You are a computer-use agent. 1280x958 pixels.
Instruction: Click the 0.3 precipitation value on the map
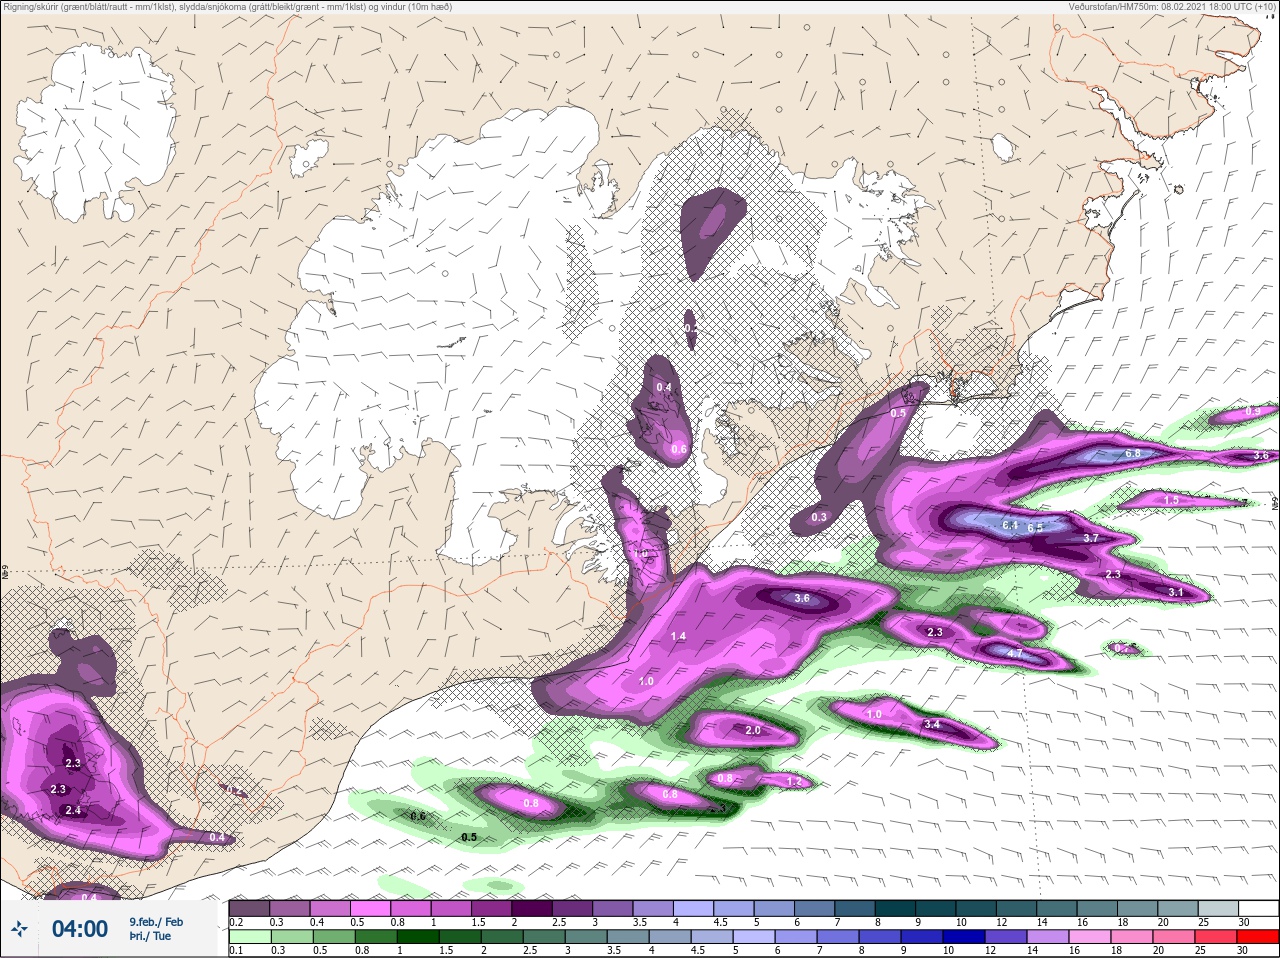819,517
